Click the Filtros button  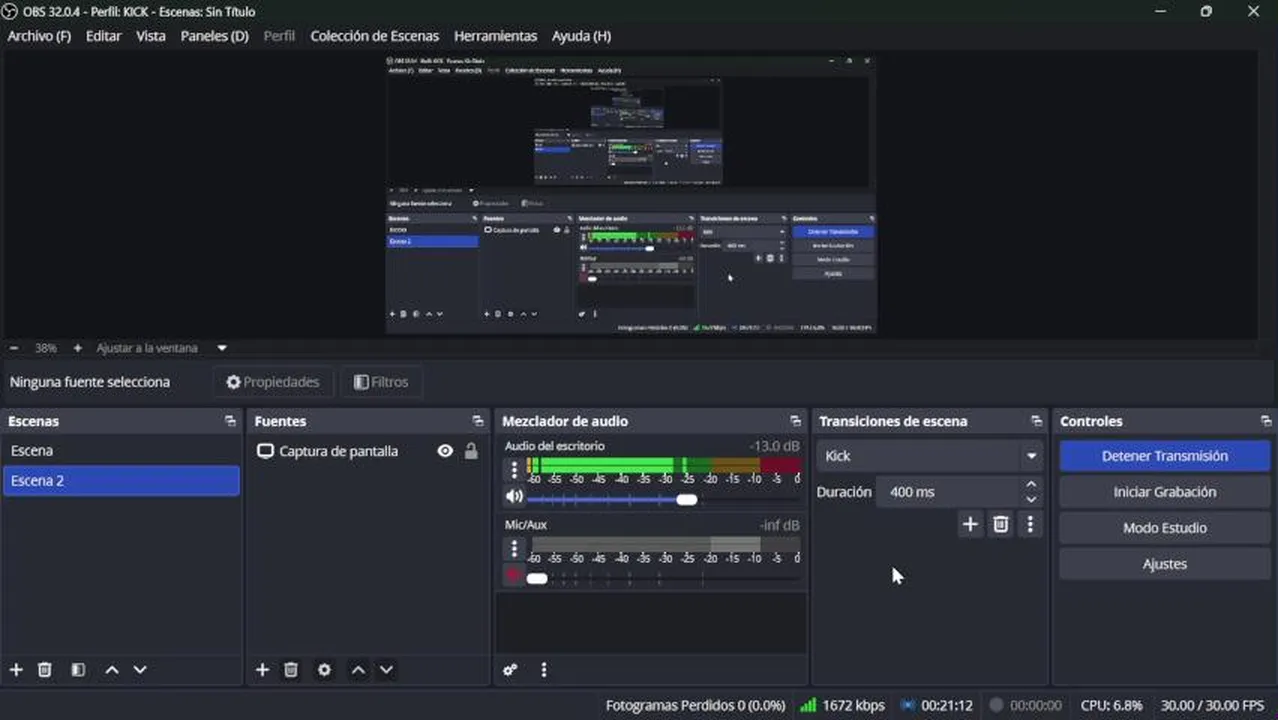click(x=381, y=382)
